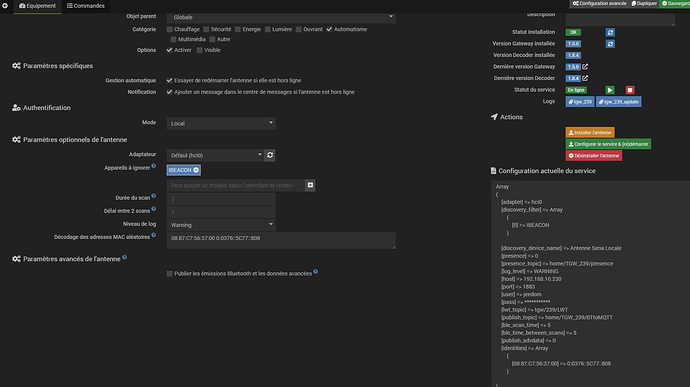The image size is (690, 387).
Task: Enable the Visible option checkbox
Action: tap(200, 50)
